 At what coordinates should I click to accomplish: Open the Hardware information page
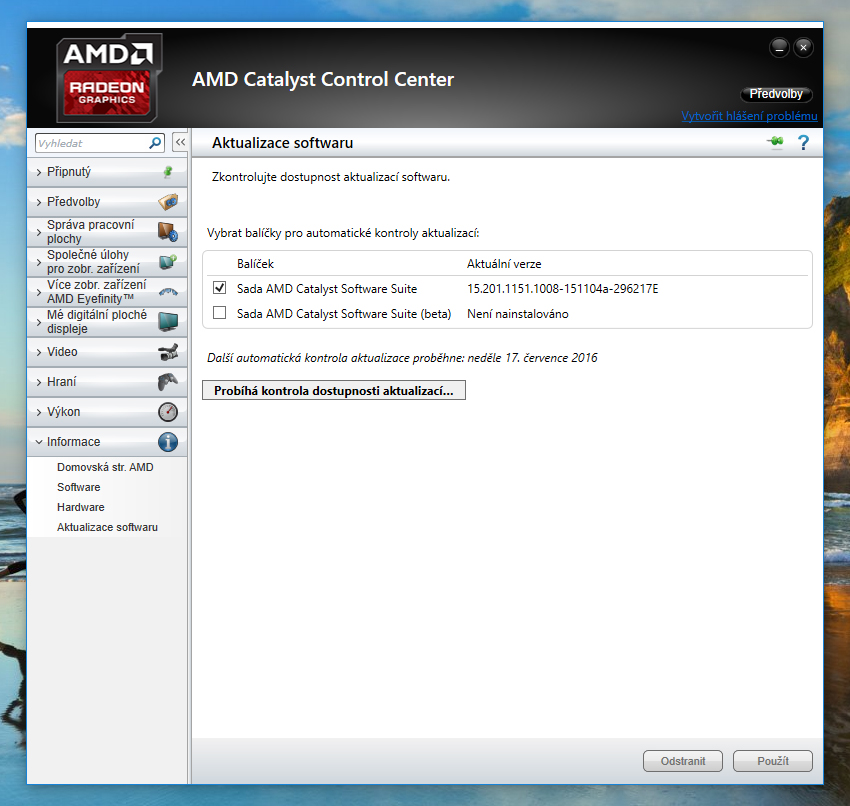coord(81,507)
